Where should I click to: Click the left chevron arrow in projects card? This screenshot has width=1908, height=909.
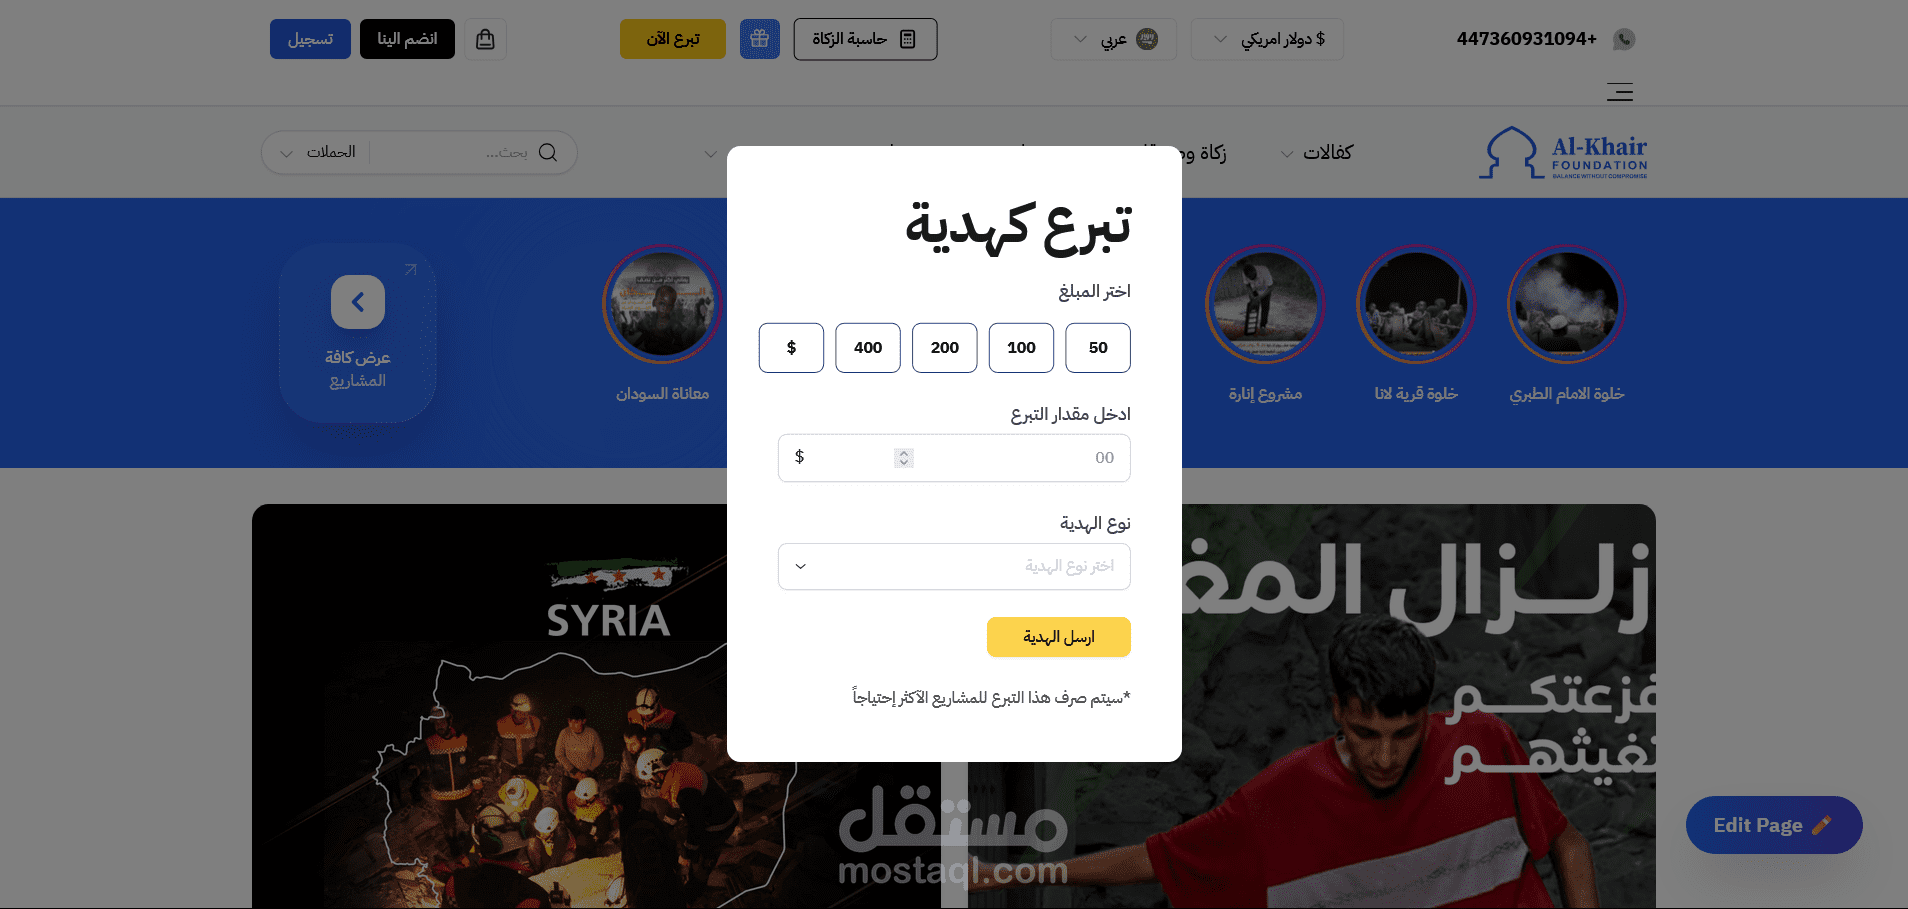coord(358,302)
